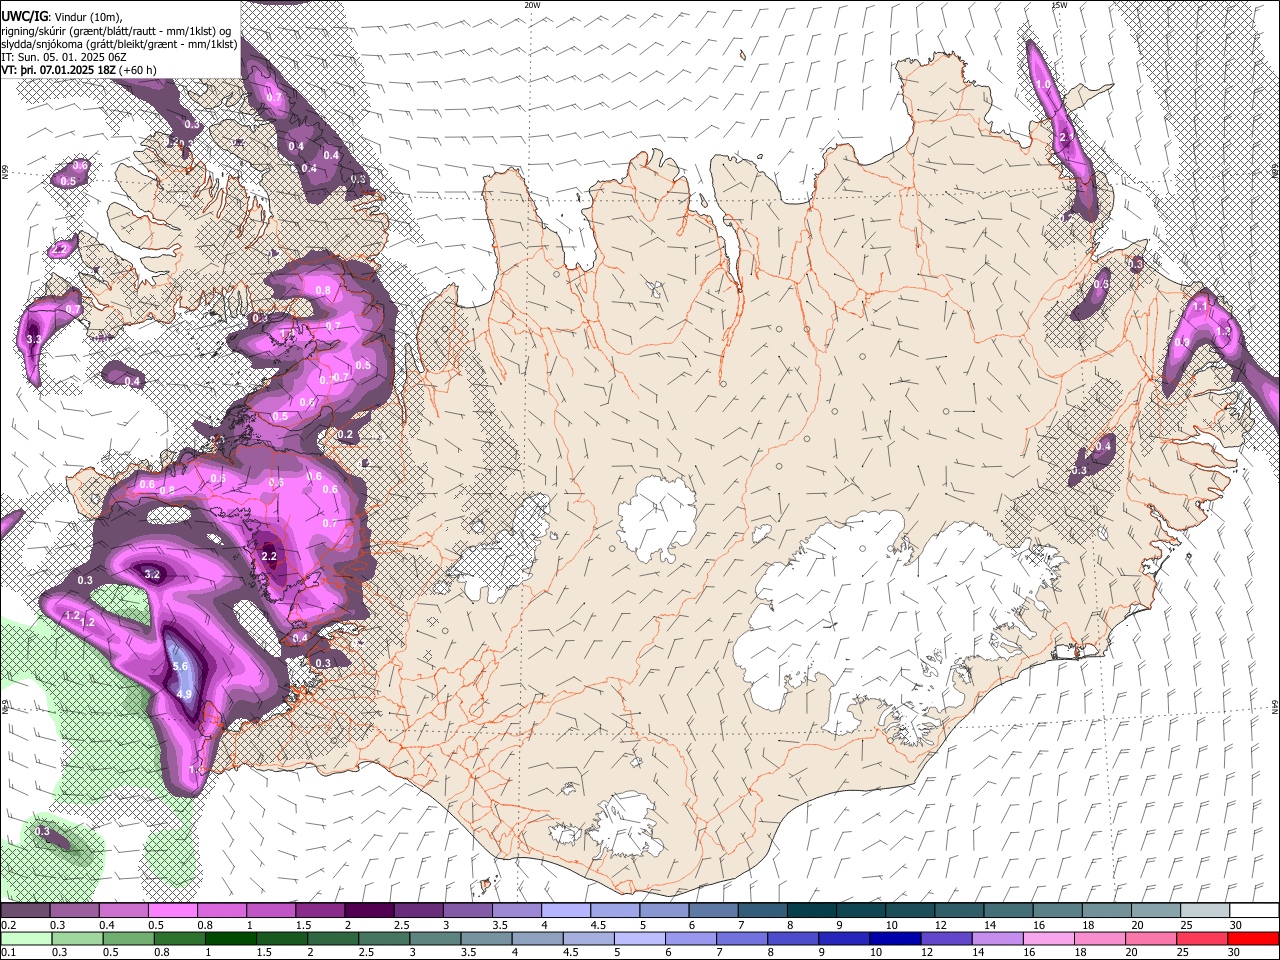Click the '15W' longitude label
Screen dimensions: 1280x960
1059,5
